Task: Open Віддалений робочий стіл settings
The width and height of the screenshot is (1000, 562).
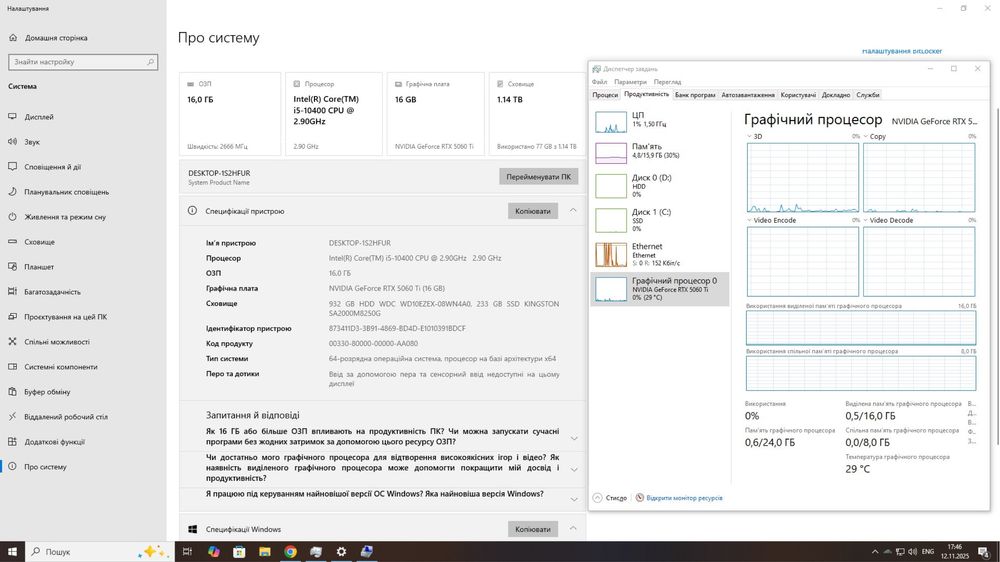Action: pos(66,417)
